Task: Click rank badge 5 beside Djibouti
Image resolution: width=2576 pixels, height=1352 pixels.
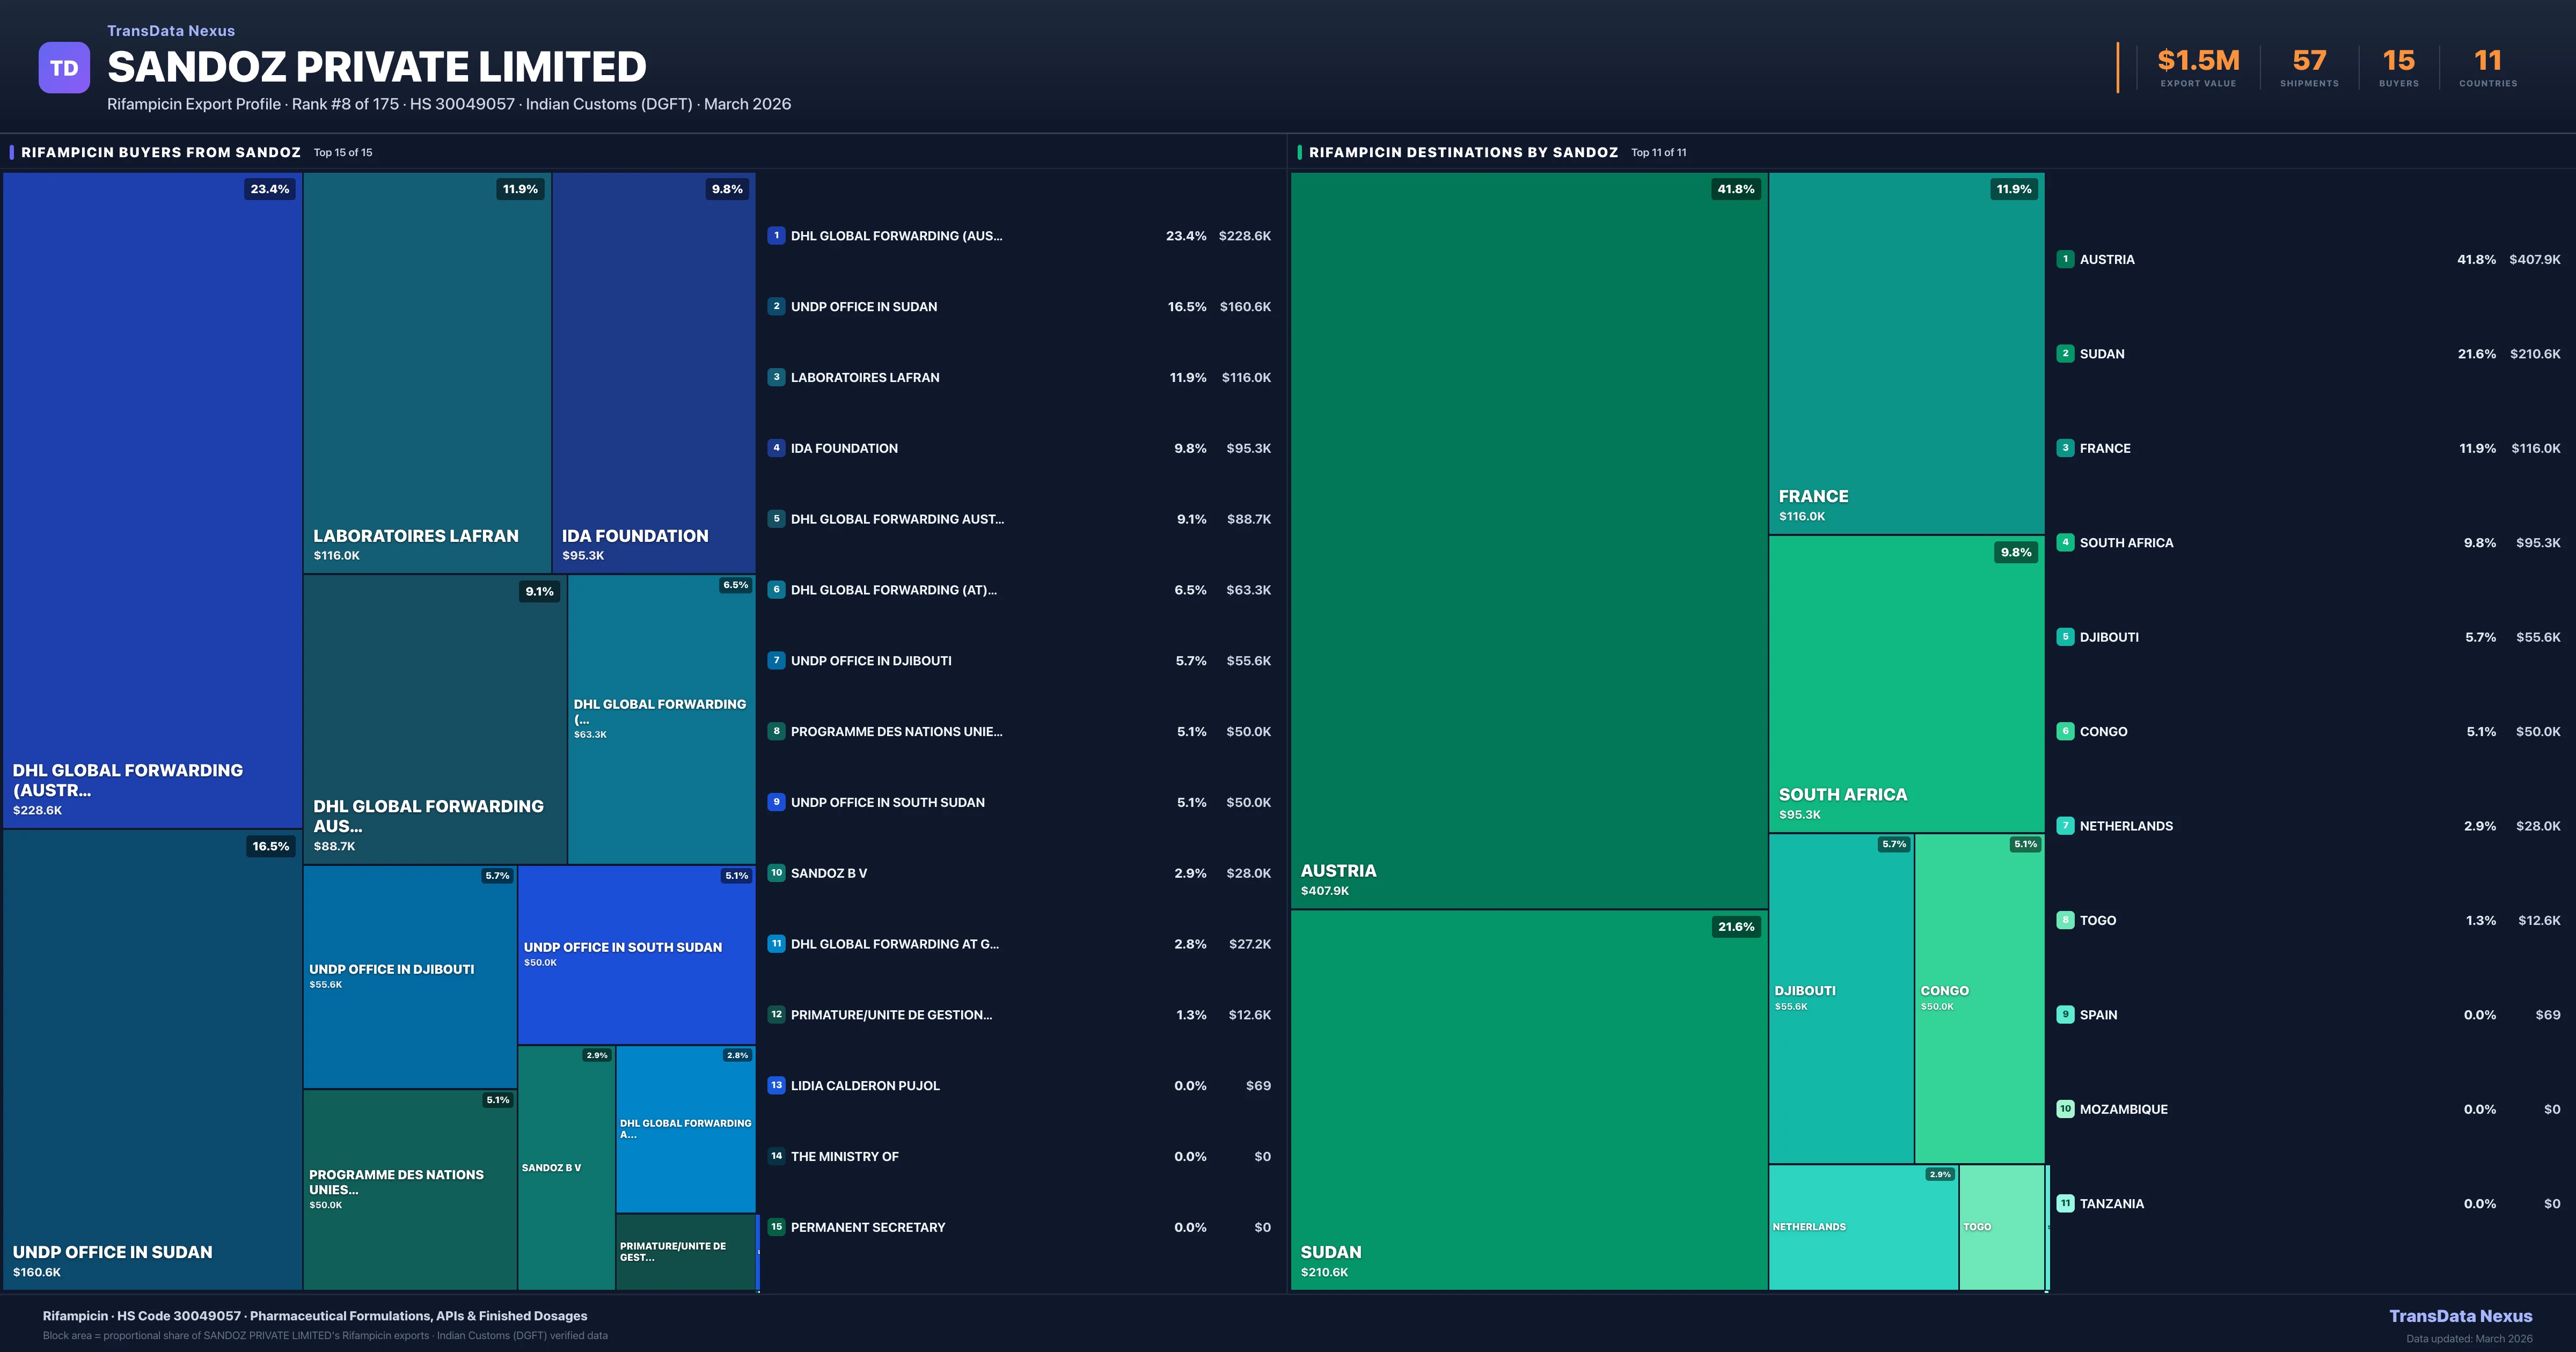Action: point(2065,637)
